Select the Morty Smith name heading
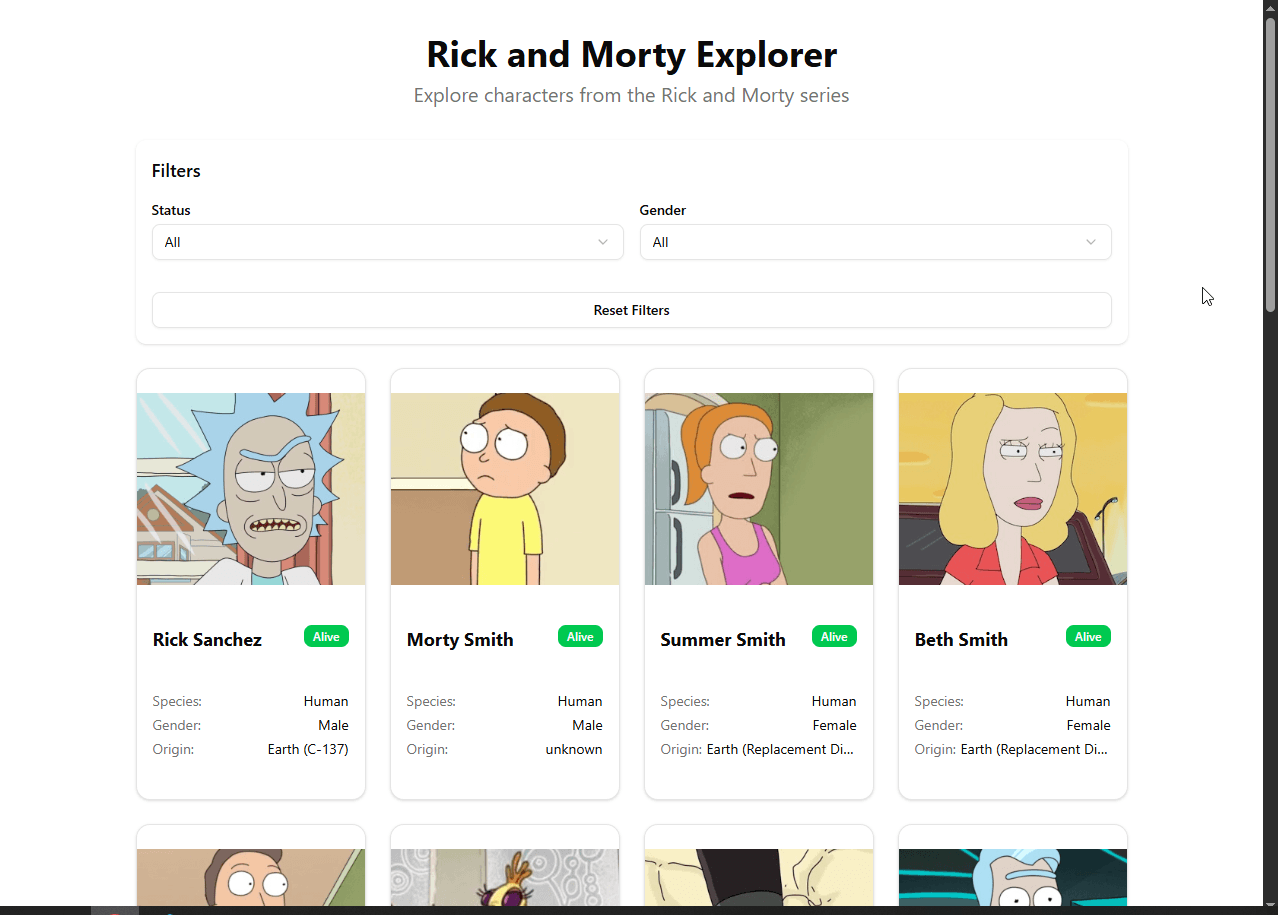1278x915 pixels. pyautogui.click(x=460, y=640)
